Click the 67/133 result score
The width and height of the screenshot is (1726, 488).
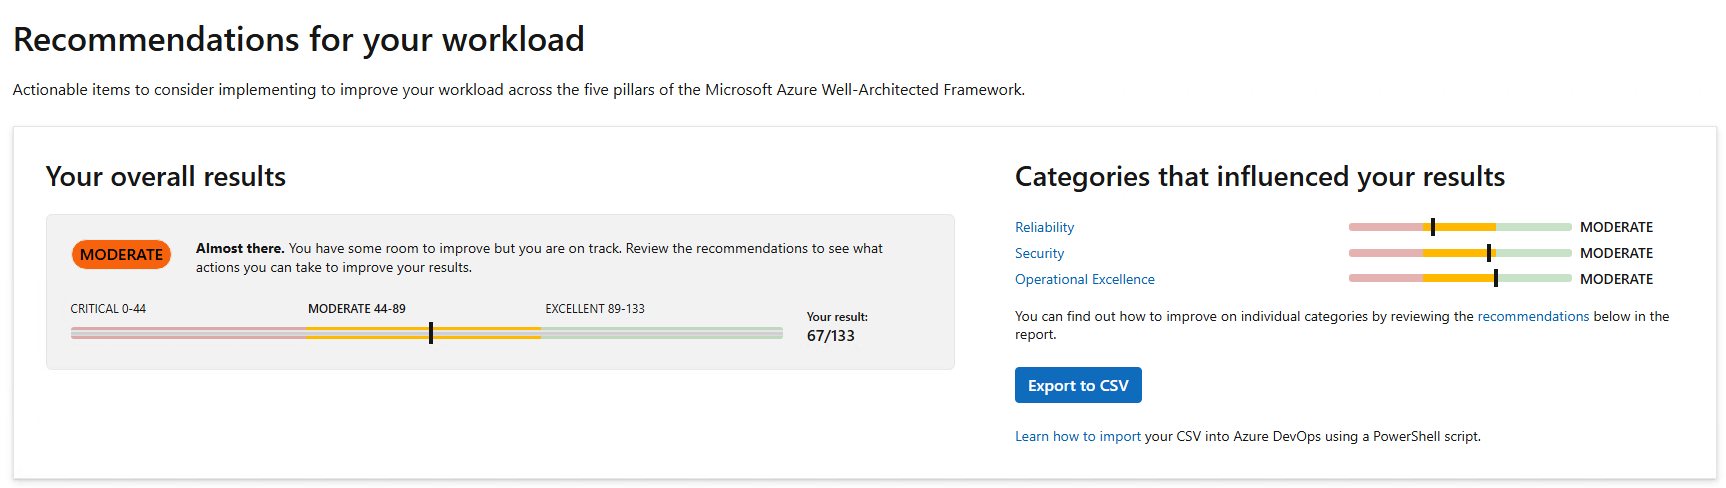[830, 336]
